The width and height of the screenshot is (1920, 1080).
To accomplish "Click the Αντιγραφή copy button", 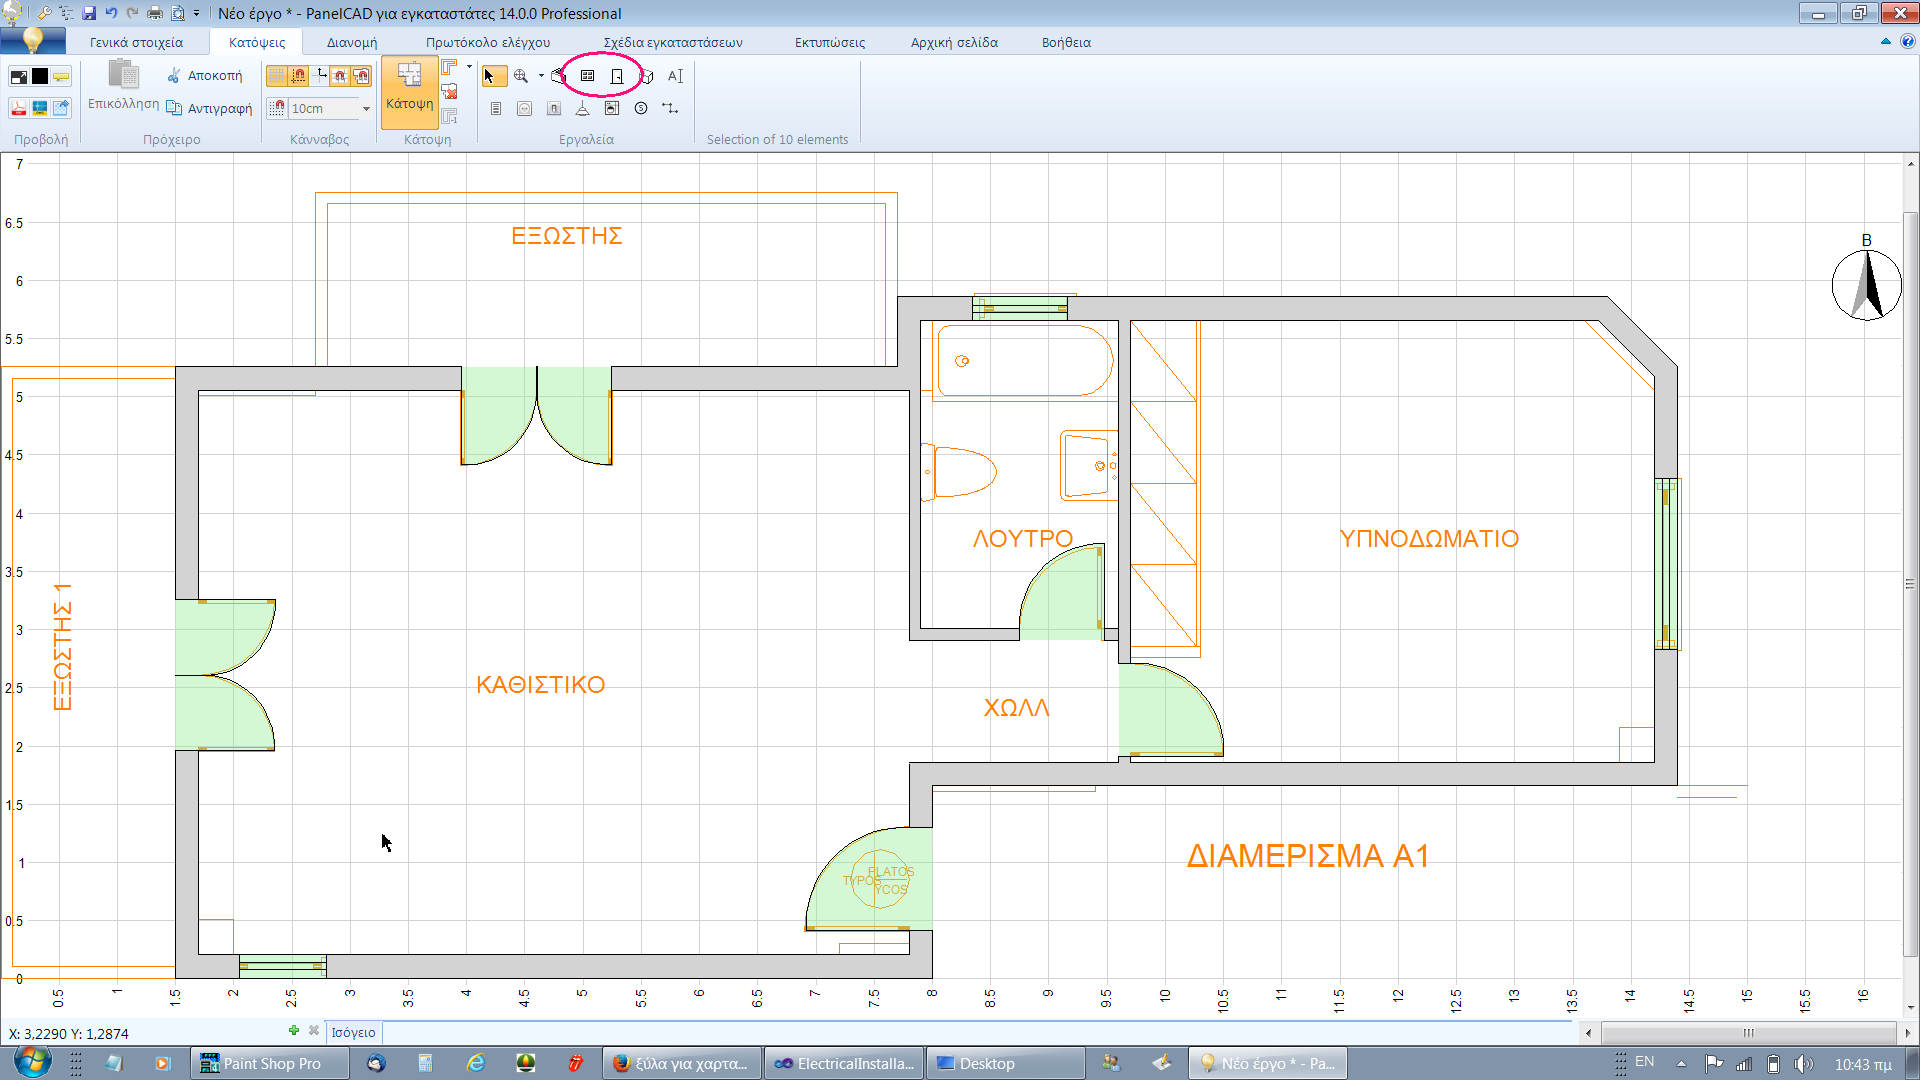I will pyautogui.click(x=209, y=108).
